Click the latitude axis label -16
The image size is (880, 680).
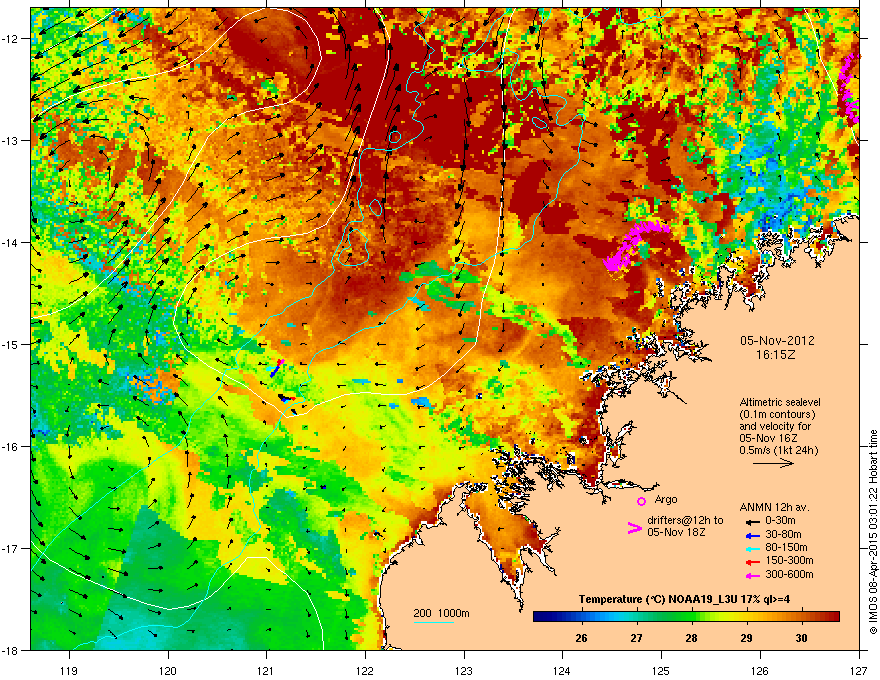coord(11,447)
